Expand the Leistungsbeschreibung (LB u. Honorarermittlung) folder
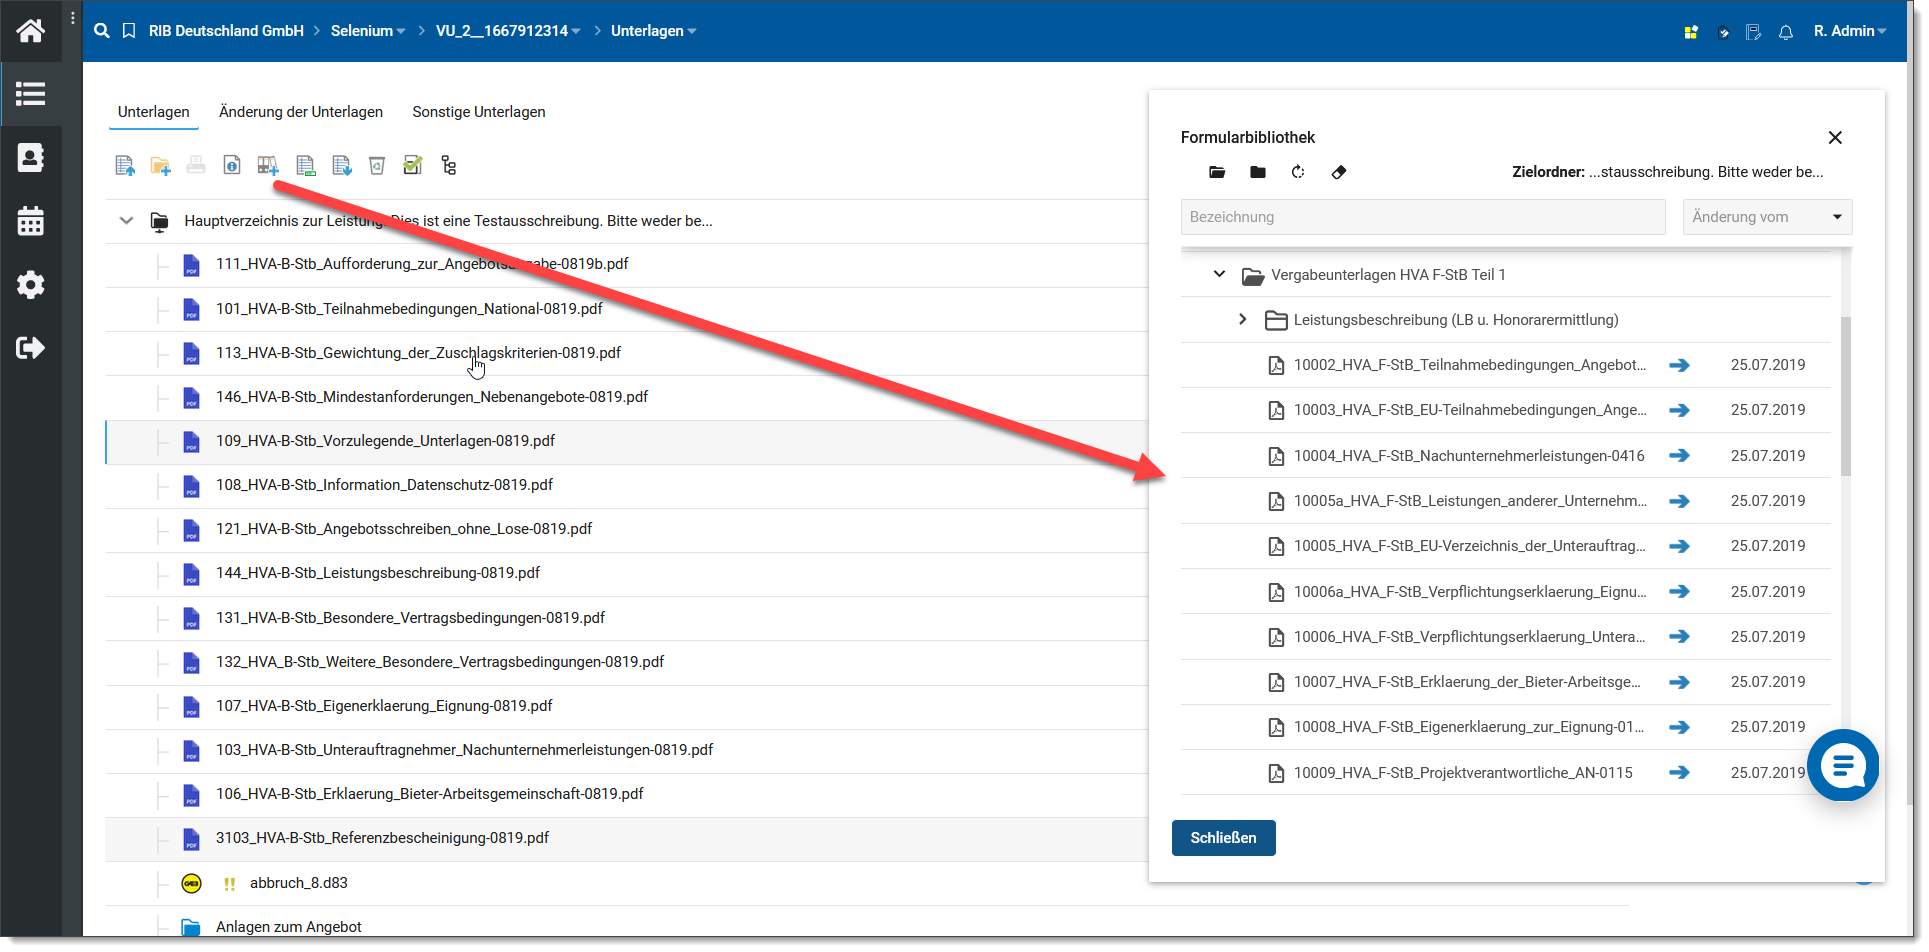This screenshot has height=952, width=1929. [1242, 319]
